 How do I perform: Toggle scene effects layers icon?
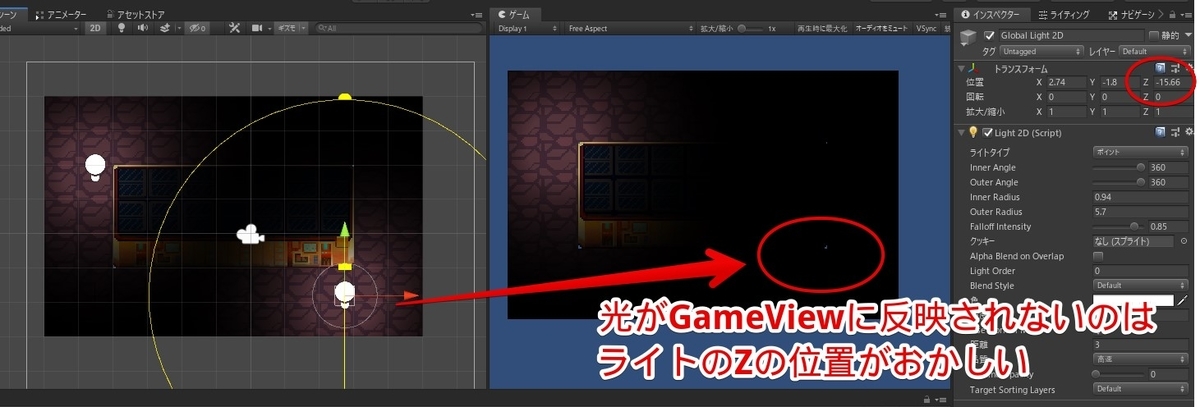pos(165,29)
